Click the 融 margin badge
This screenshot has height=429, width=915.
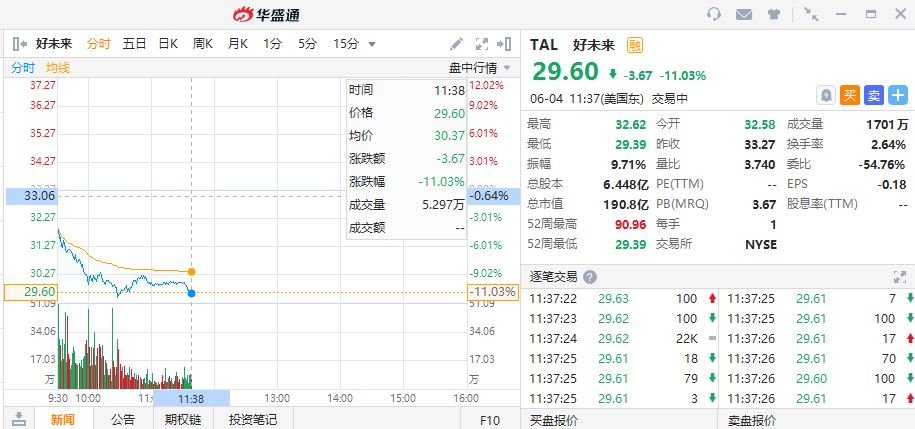click(634, 45)
